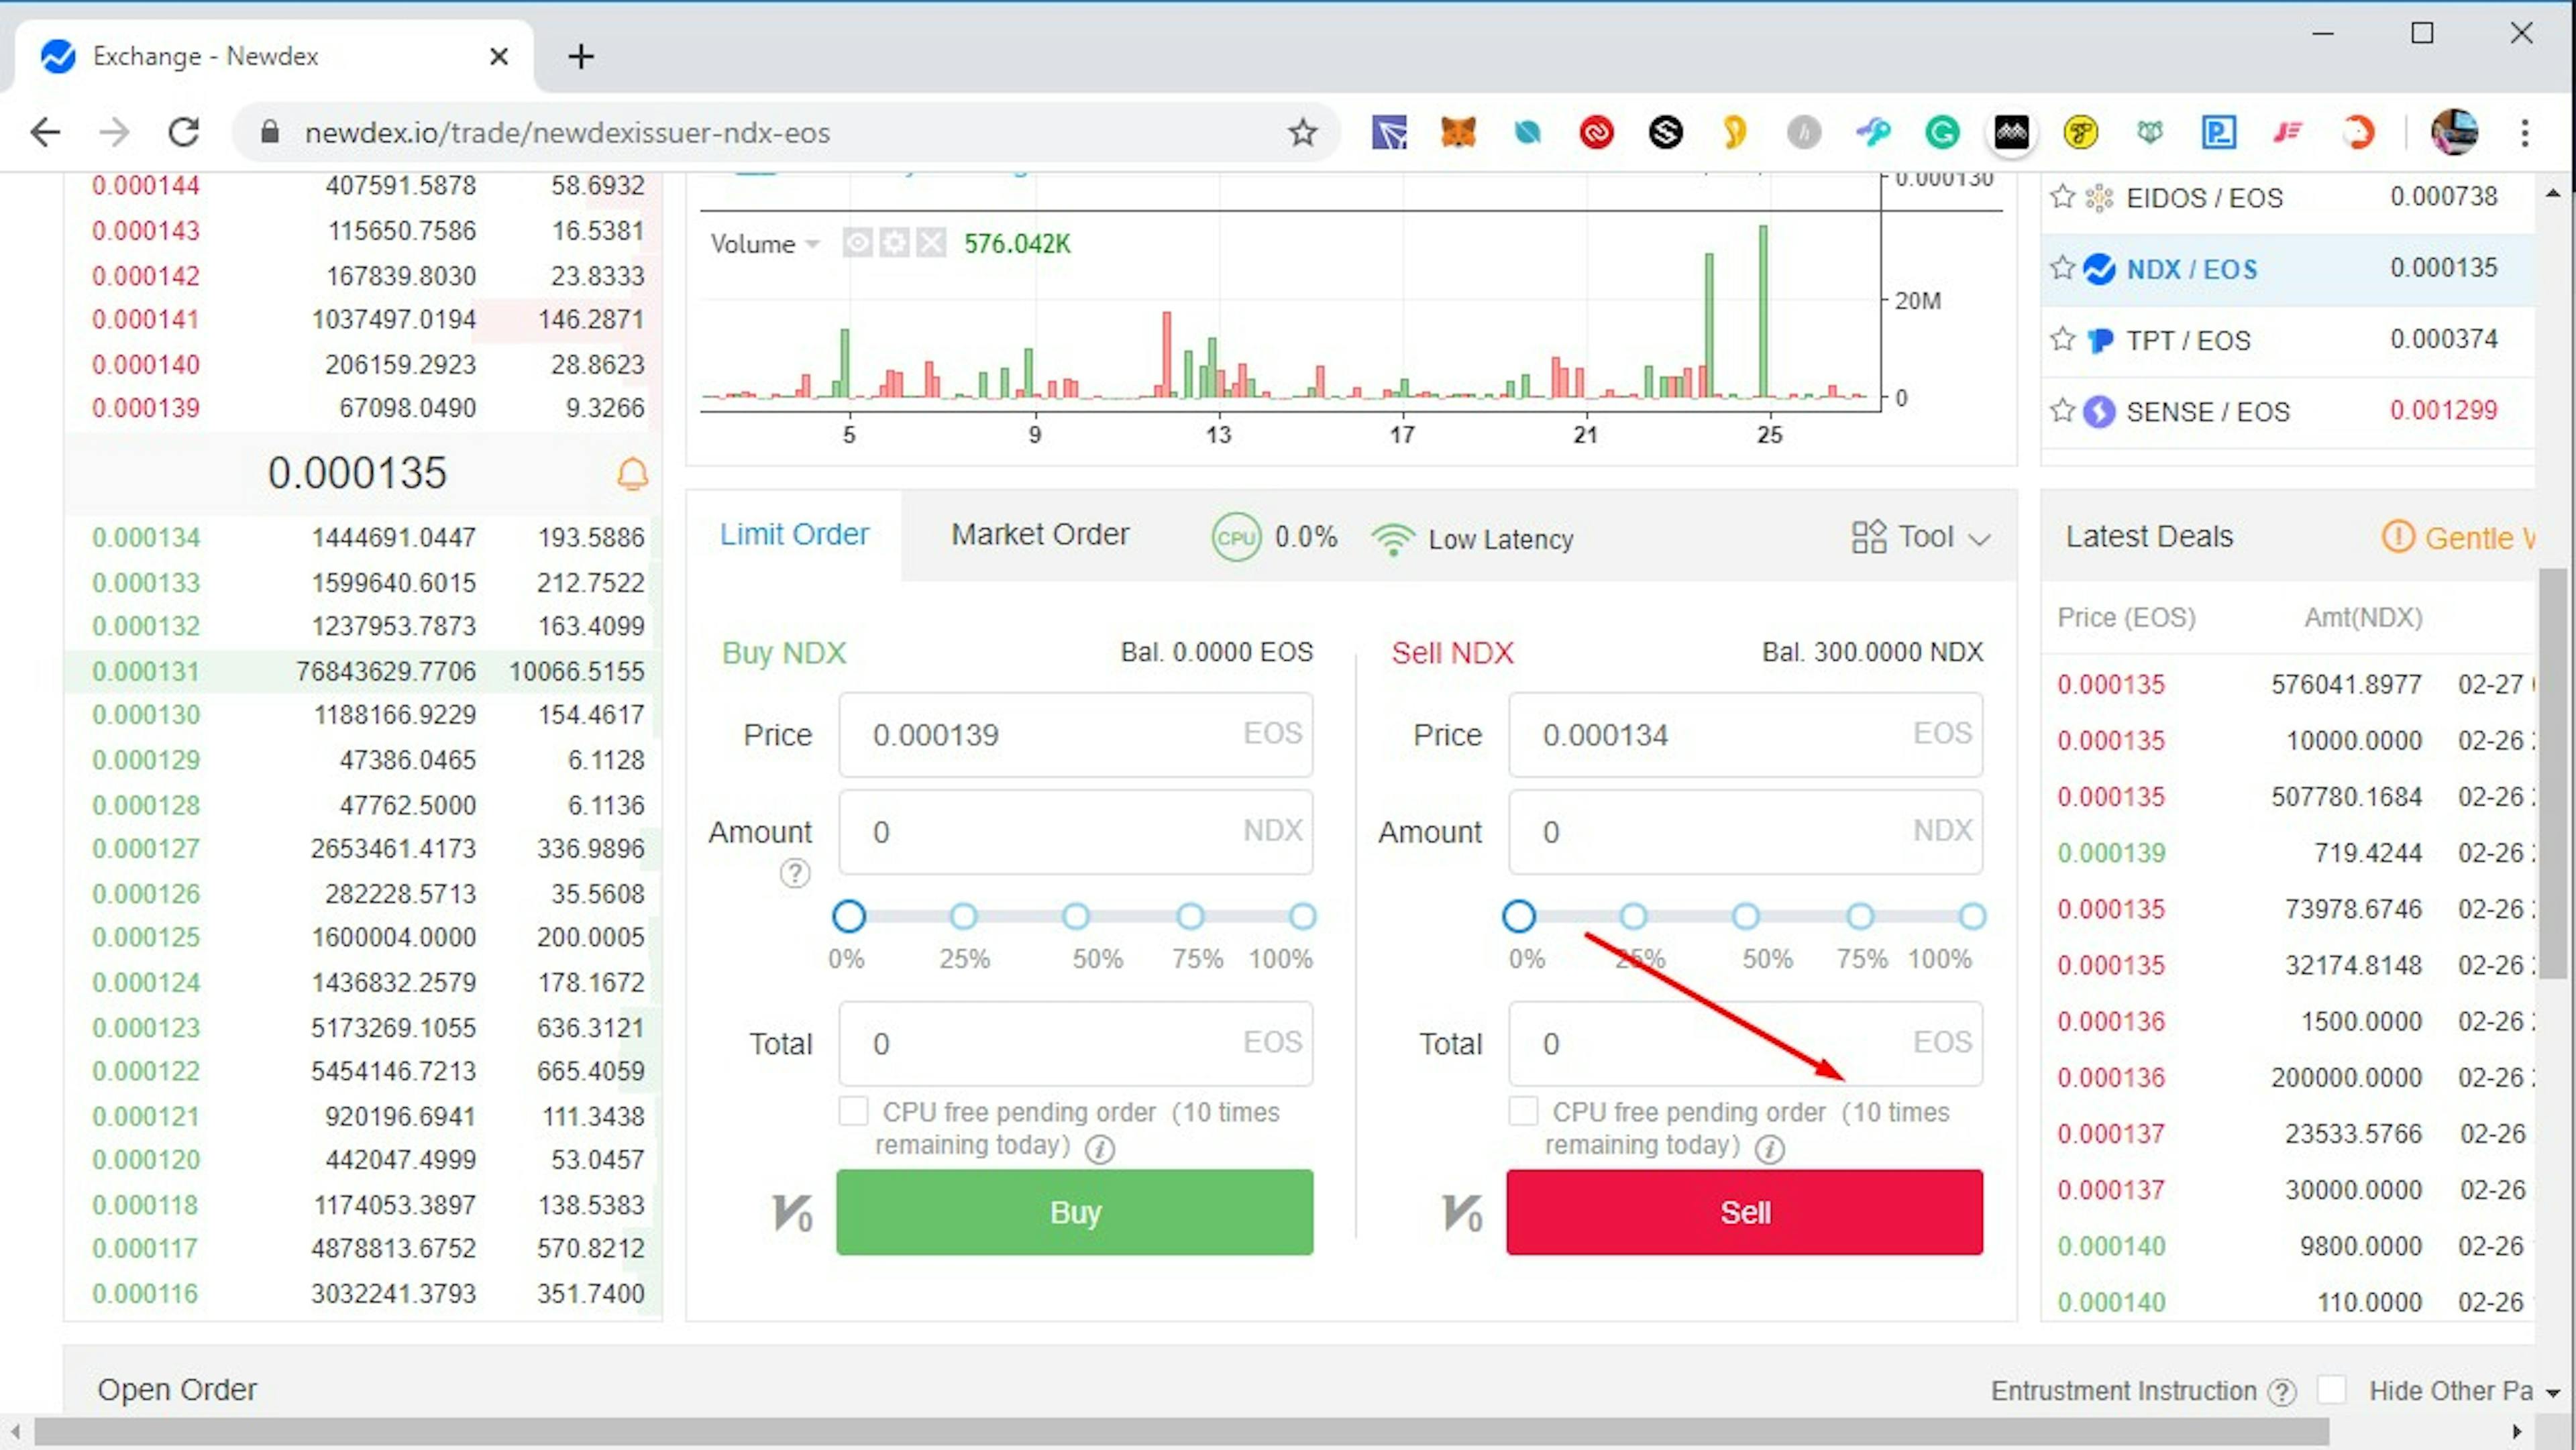Set buy amount to 50%
2576x1450 pixels.
click(x=1076, y=916)
